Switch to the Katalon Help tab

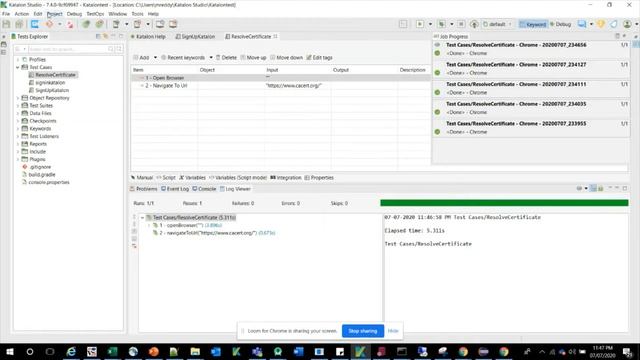click(148, 36)
